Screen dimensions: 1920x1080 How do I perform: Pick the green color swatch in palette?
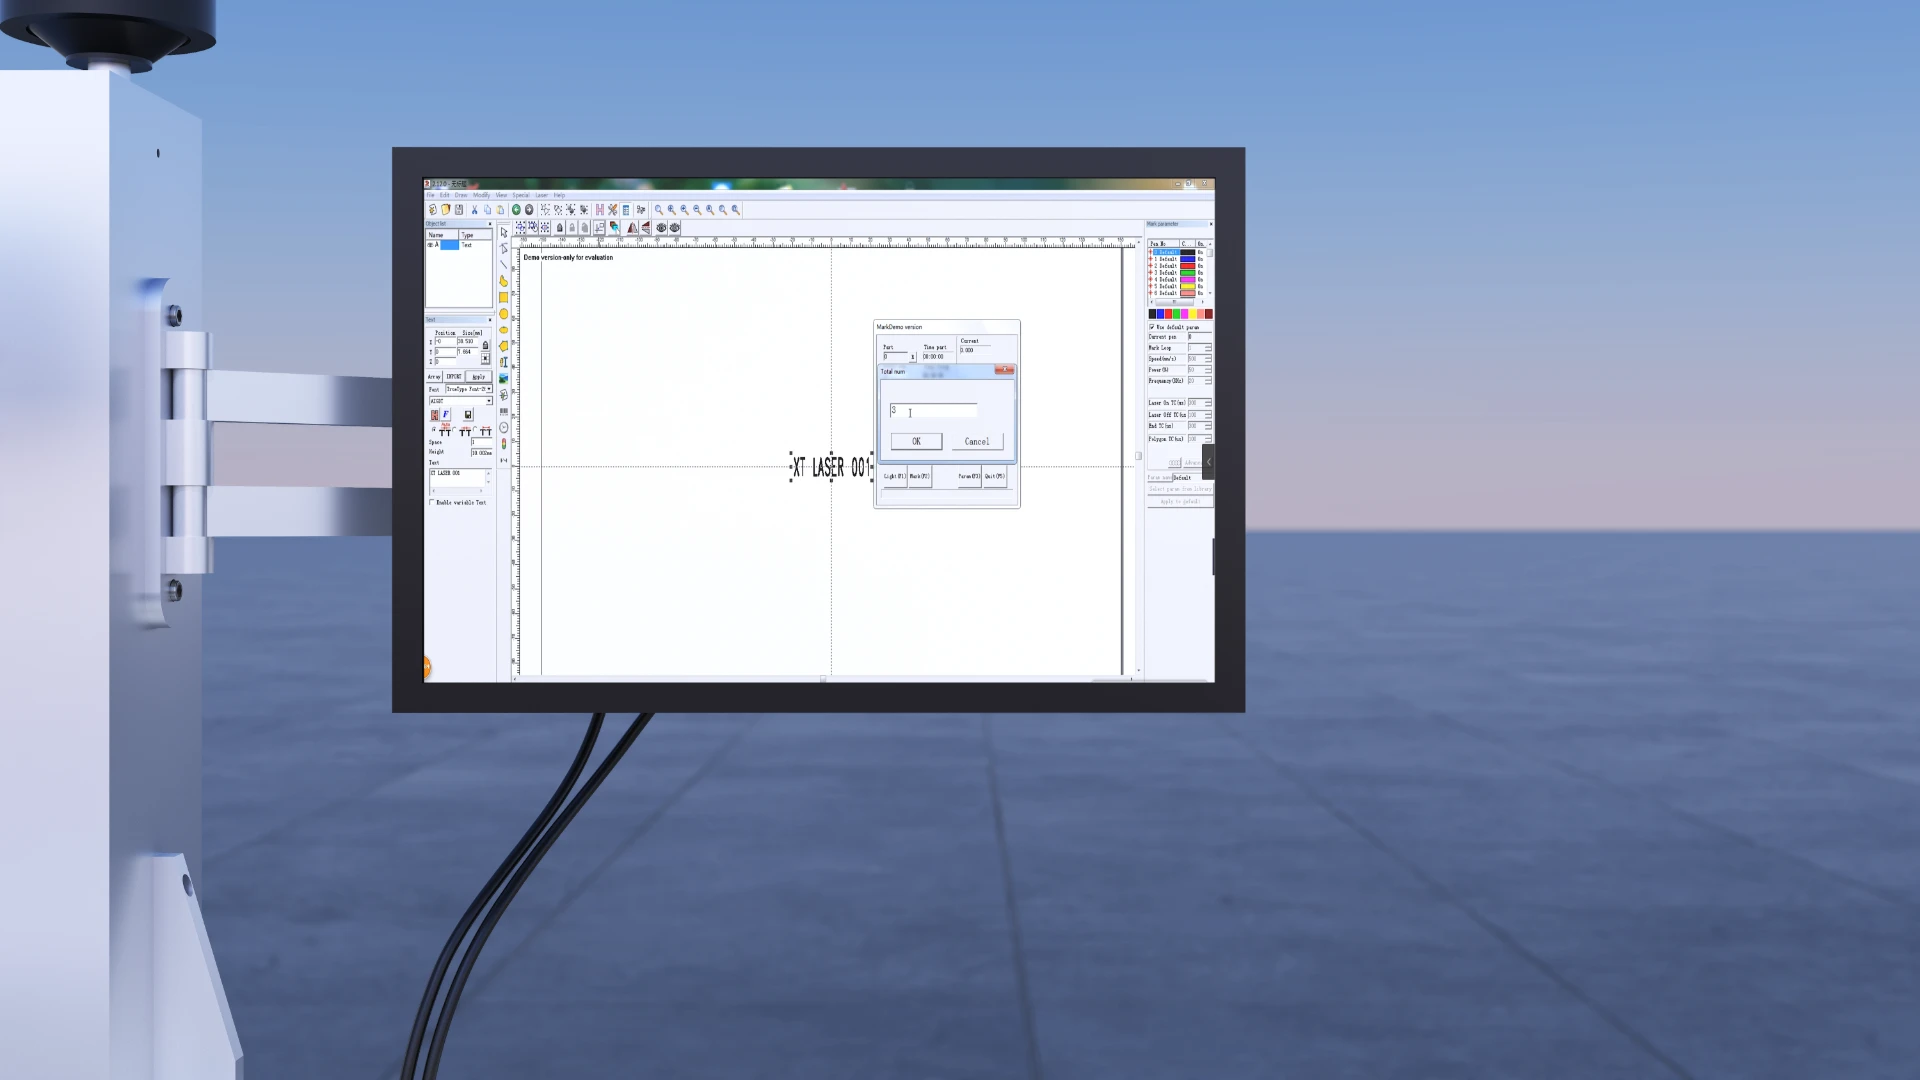click(x=1176, y=314)
